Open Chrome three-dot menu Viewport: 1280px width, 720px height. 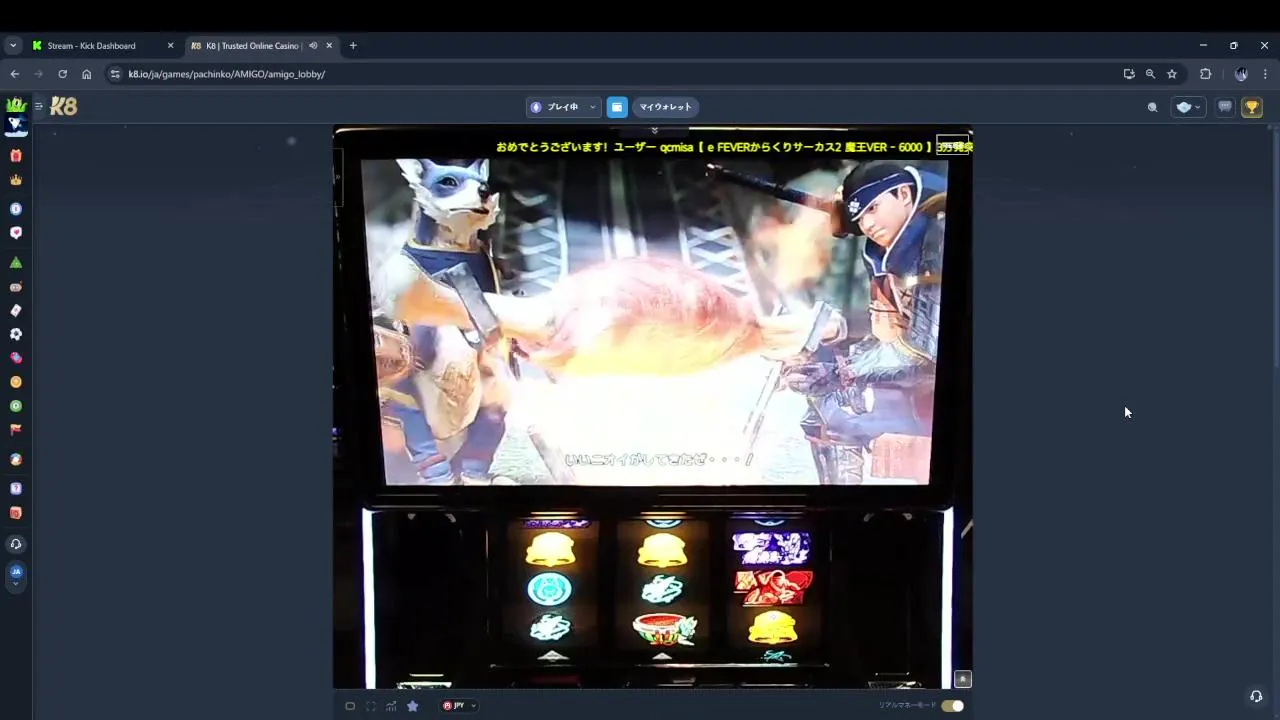point(1265,74)
